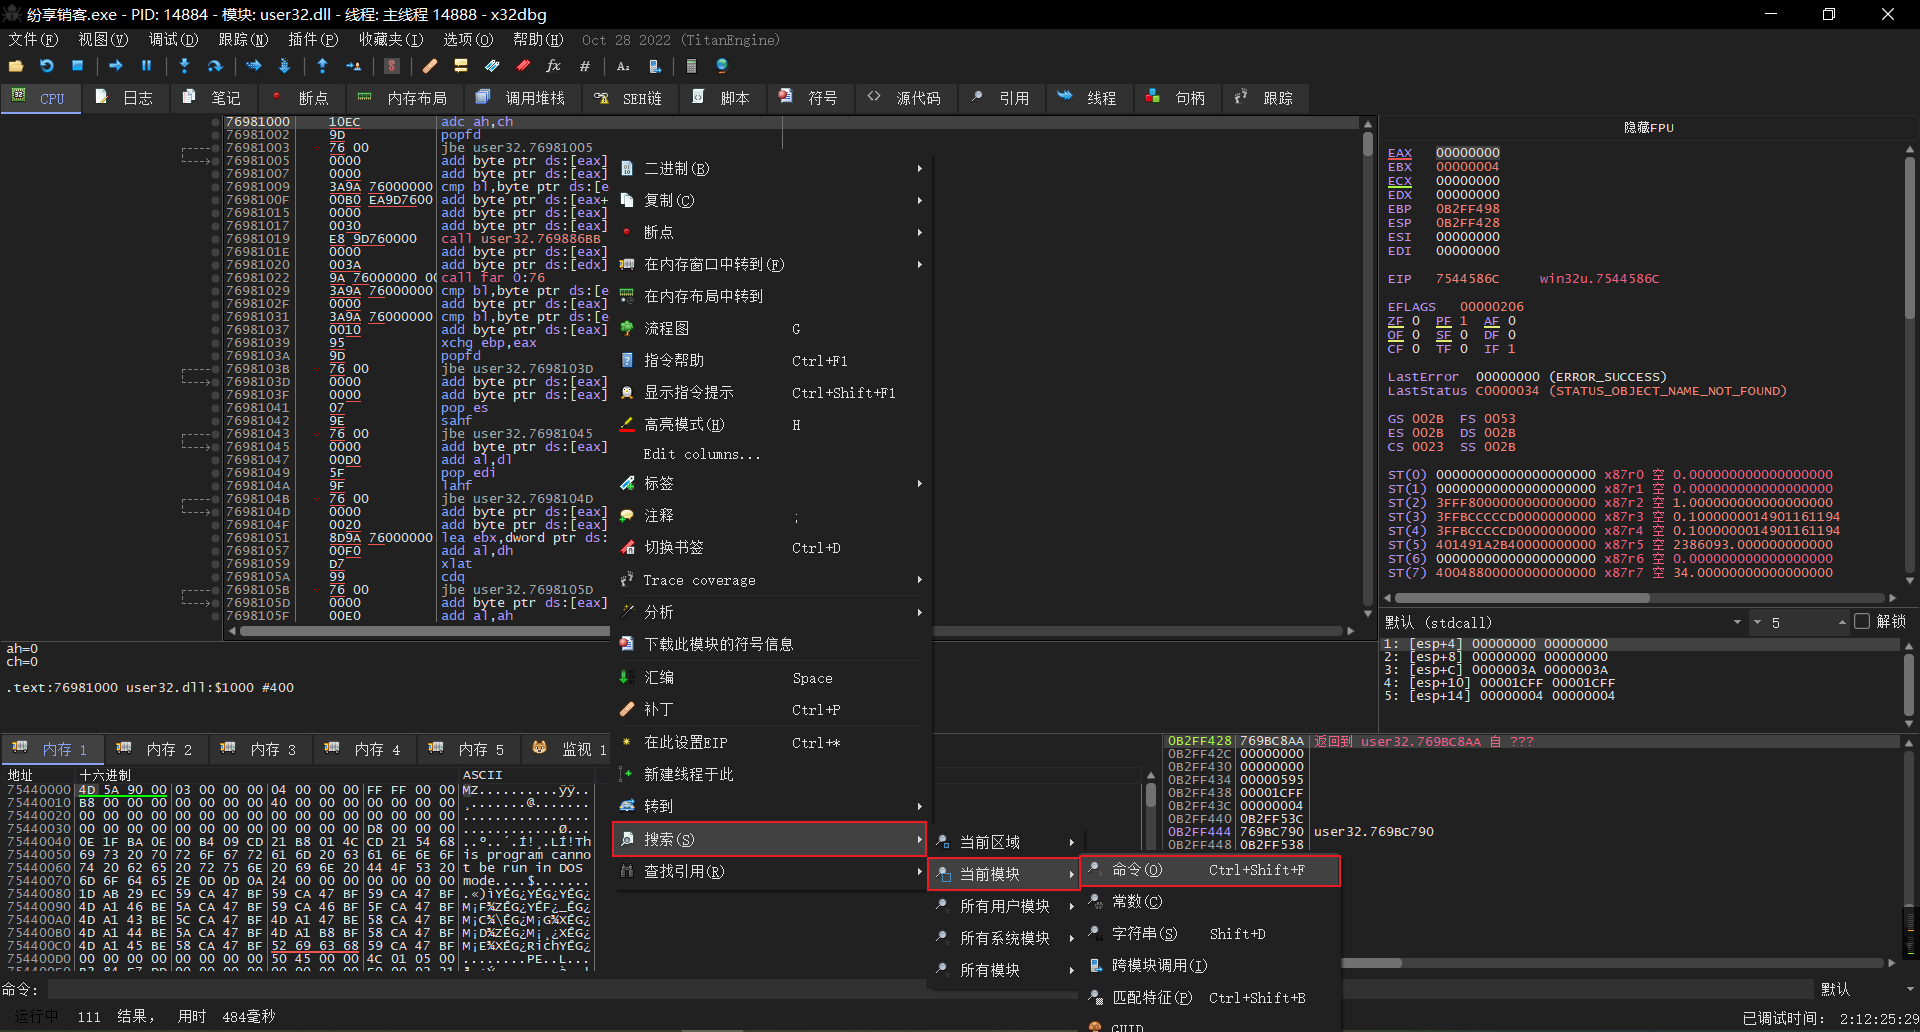This screenshot has height=1032, width=1920.
Task: Click the fx functions toolbar icon
Action: (x=553, y=66)
